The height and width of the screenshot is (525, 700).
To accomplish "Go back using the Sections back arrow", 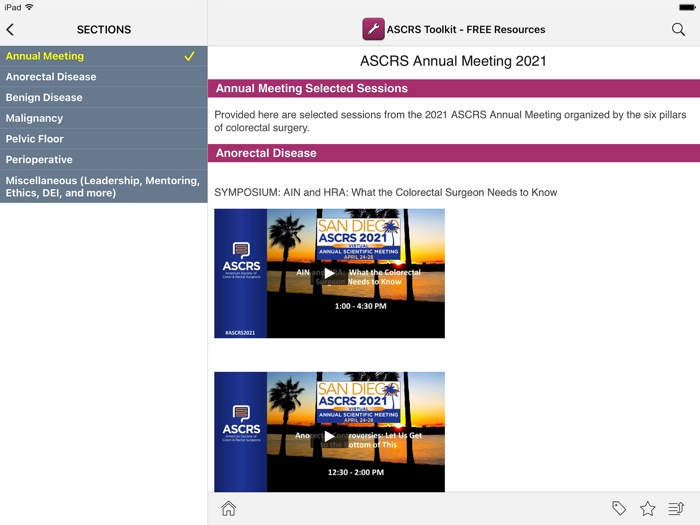I will (x=10, y=29).
